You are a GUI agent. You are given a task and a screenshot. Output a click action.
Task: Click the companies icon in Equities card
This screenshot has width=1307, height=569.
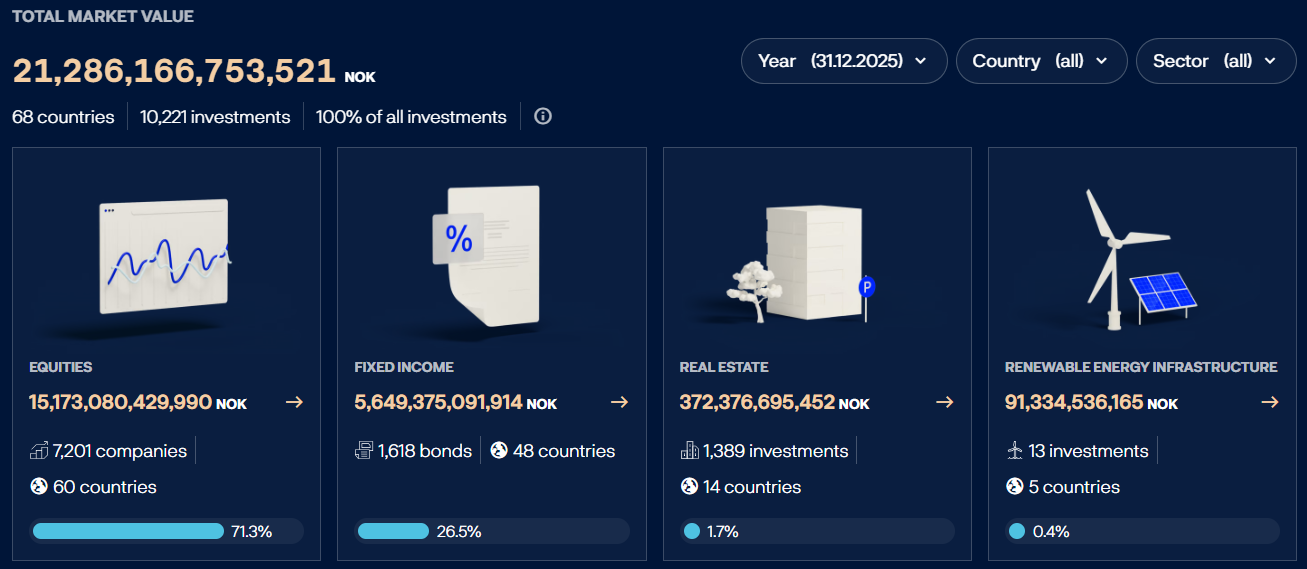(x=39, y=451)
